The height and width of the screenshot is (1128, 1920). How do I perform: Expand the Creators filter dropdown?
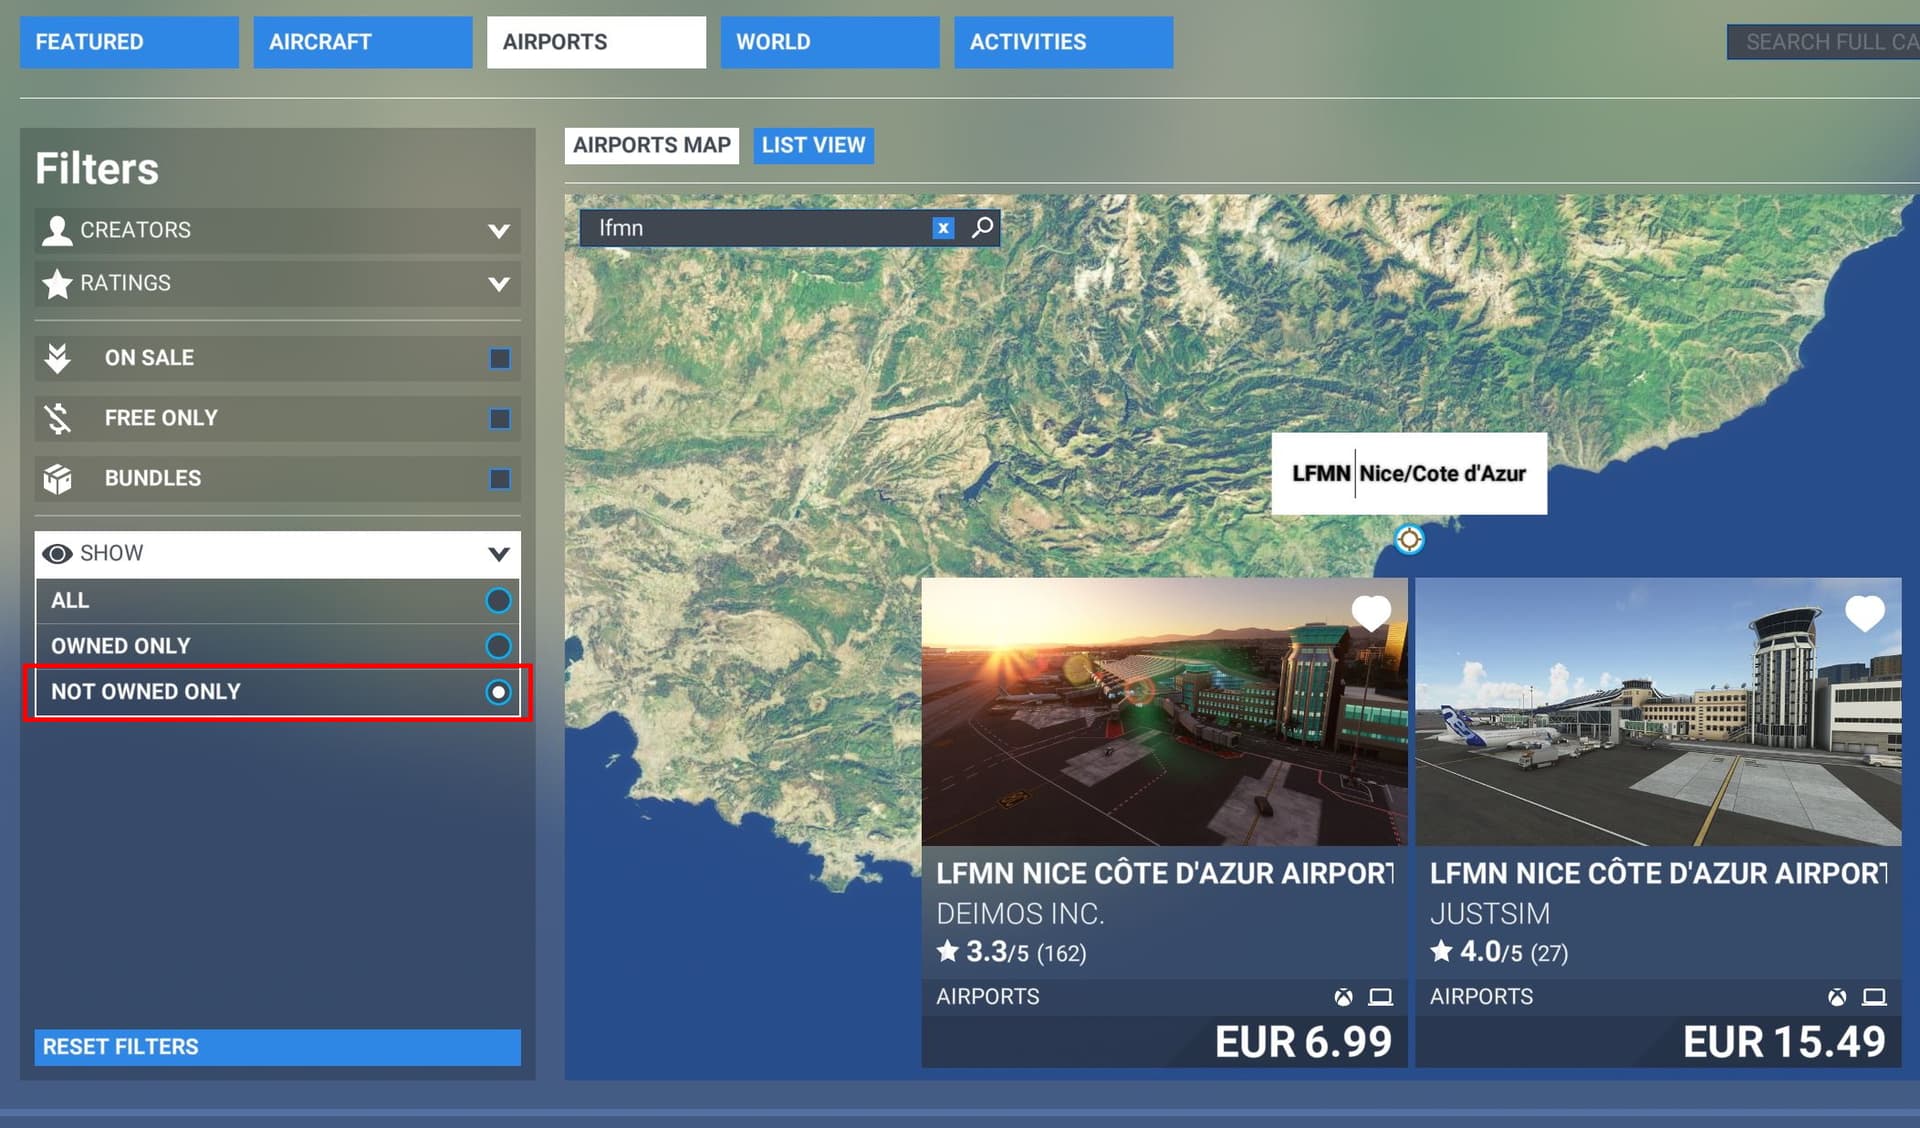tap(498, 231)
